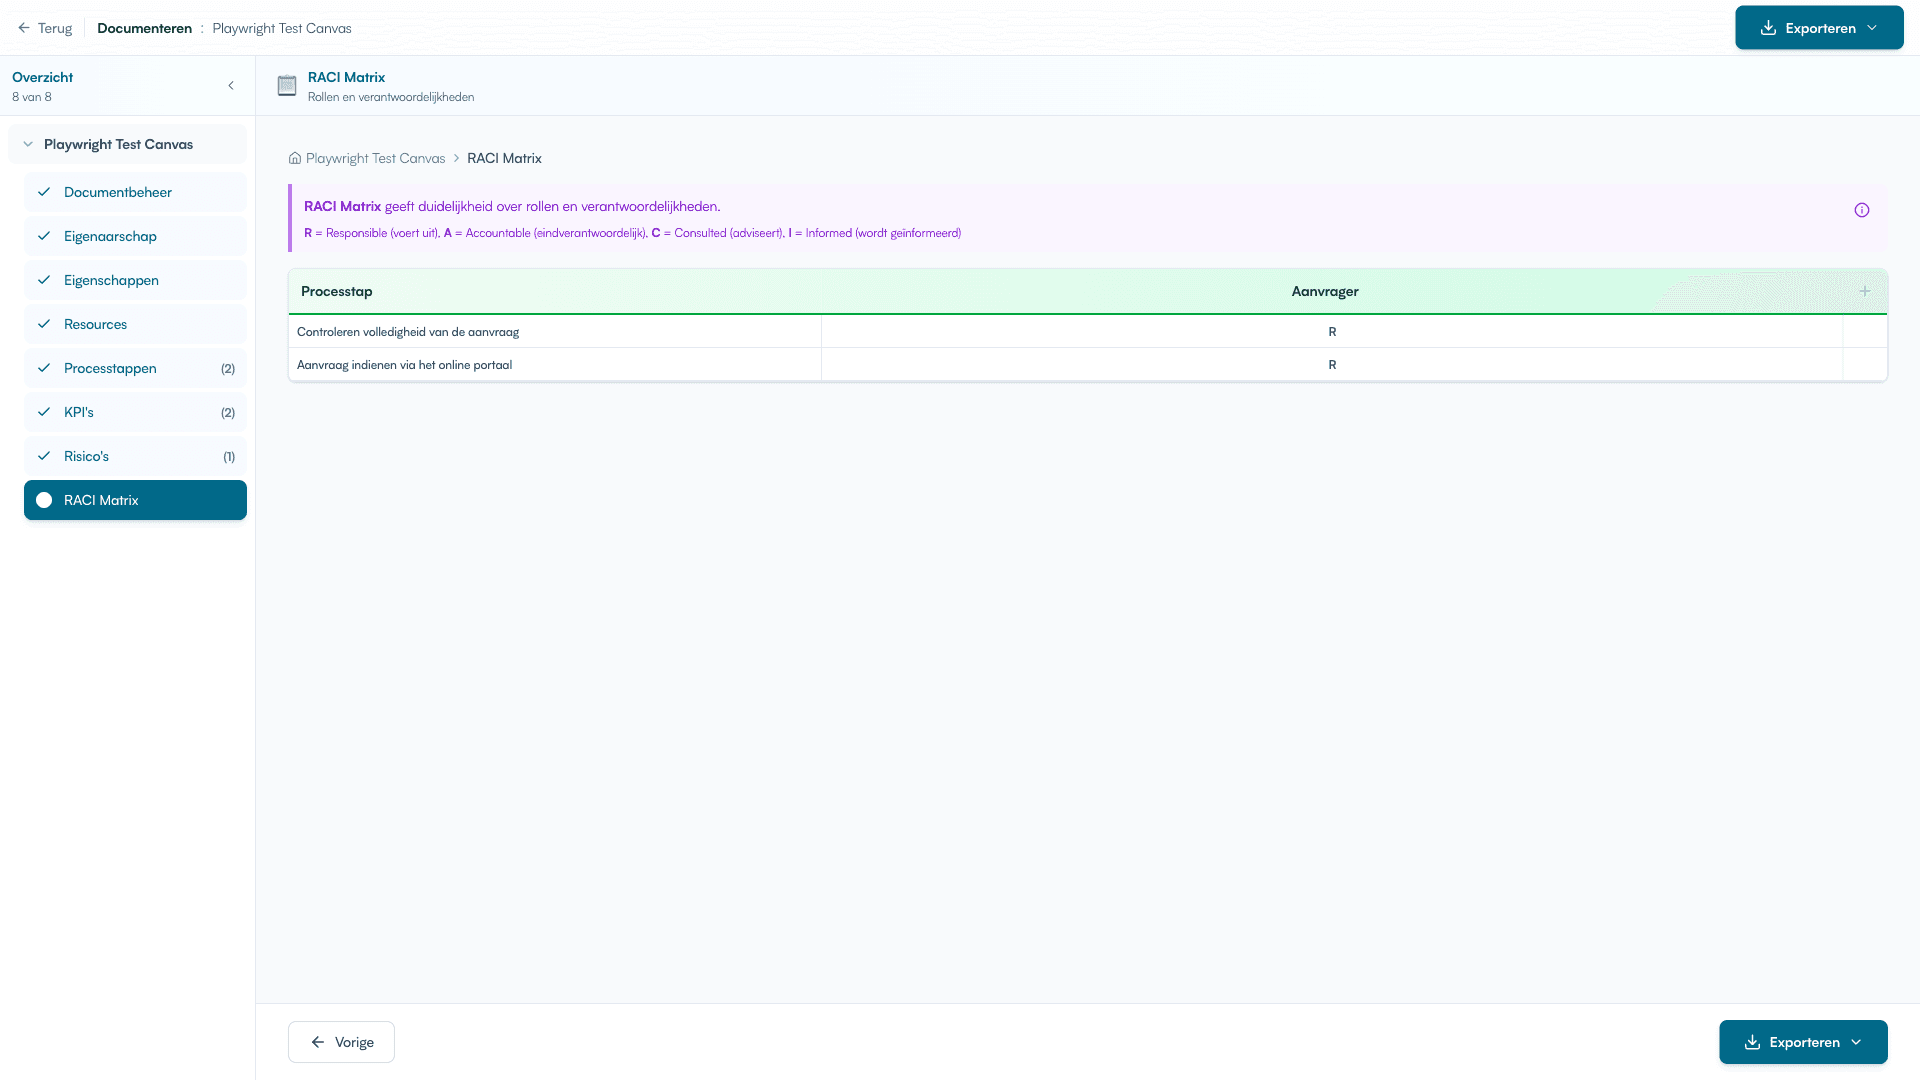Collapse the Overzicht sidebar with the chevron
Image resolution: width=1920 pixels, height=1080 pixels.
point(231,86)
